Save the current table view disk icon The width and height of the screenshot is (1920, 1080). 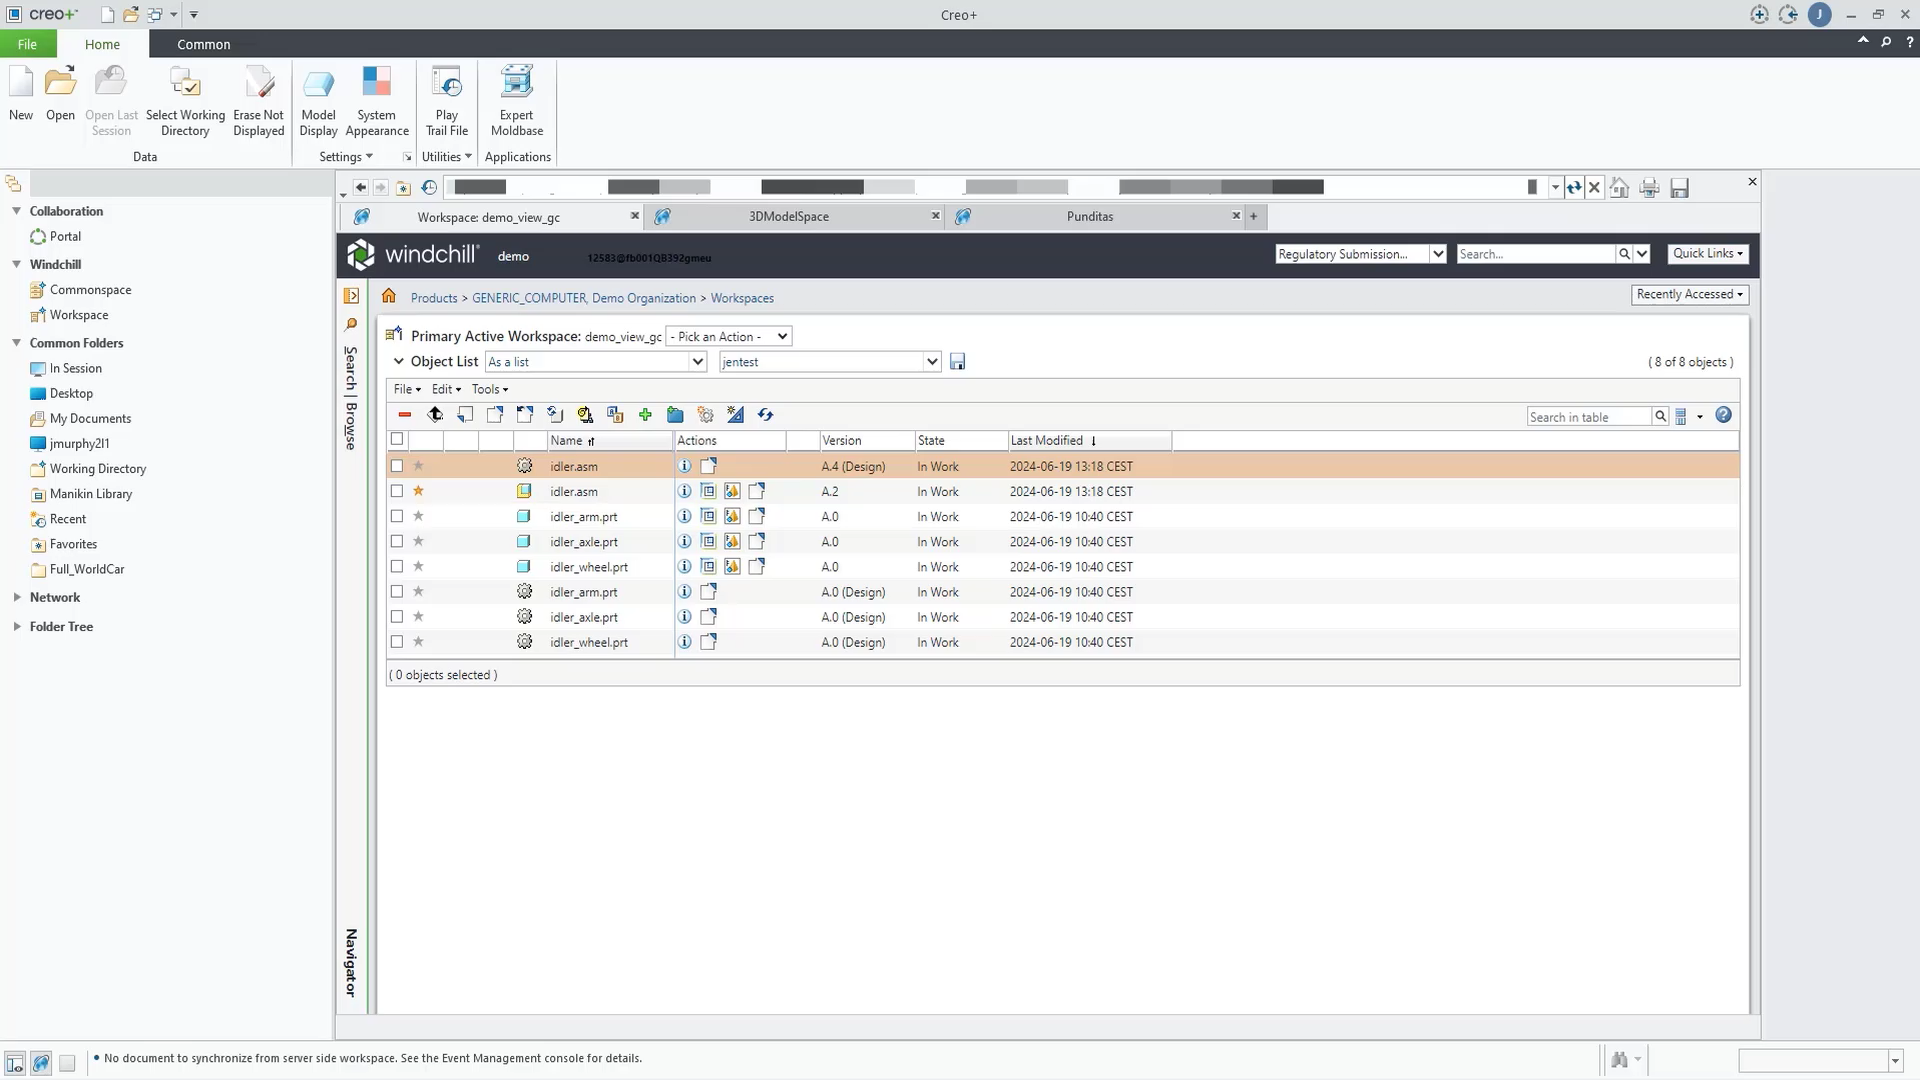(957, 362)
